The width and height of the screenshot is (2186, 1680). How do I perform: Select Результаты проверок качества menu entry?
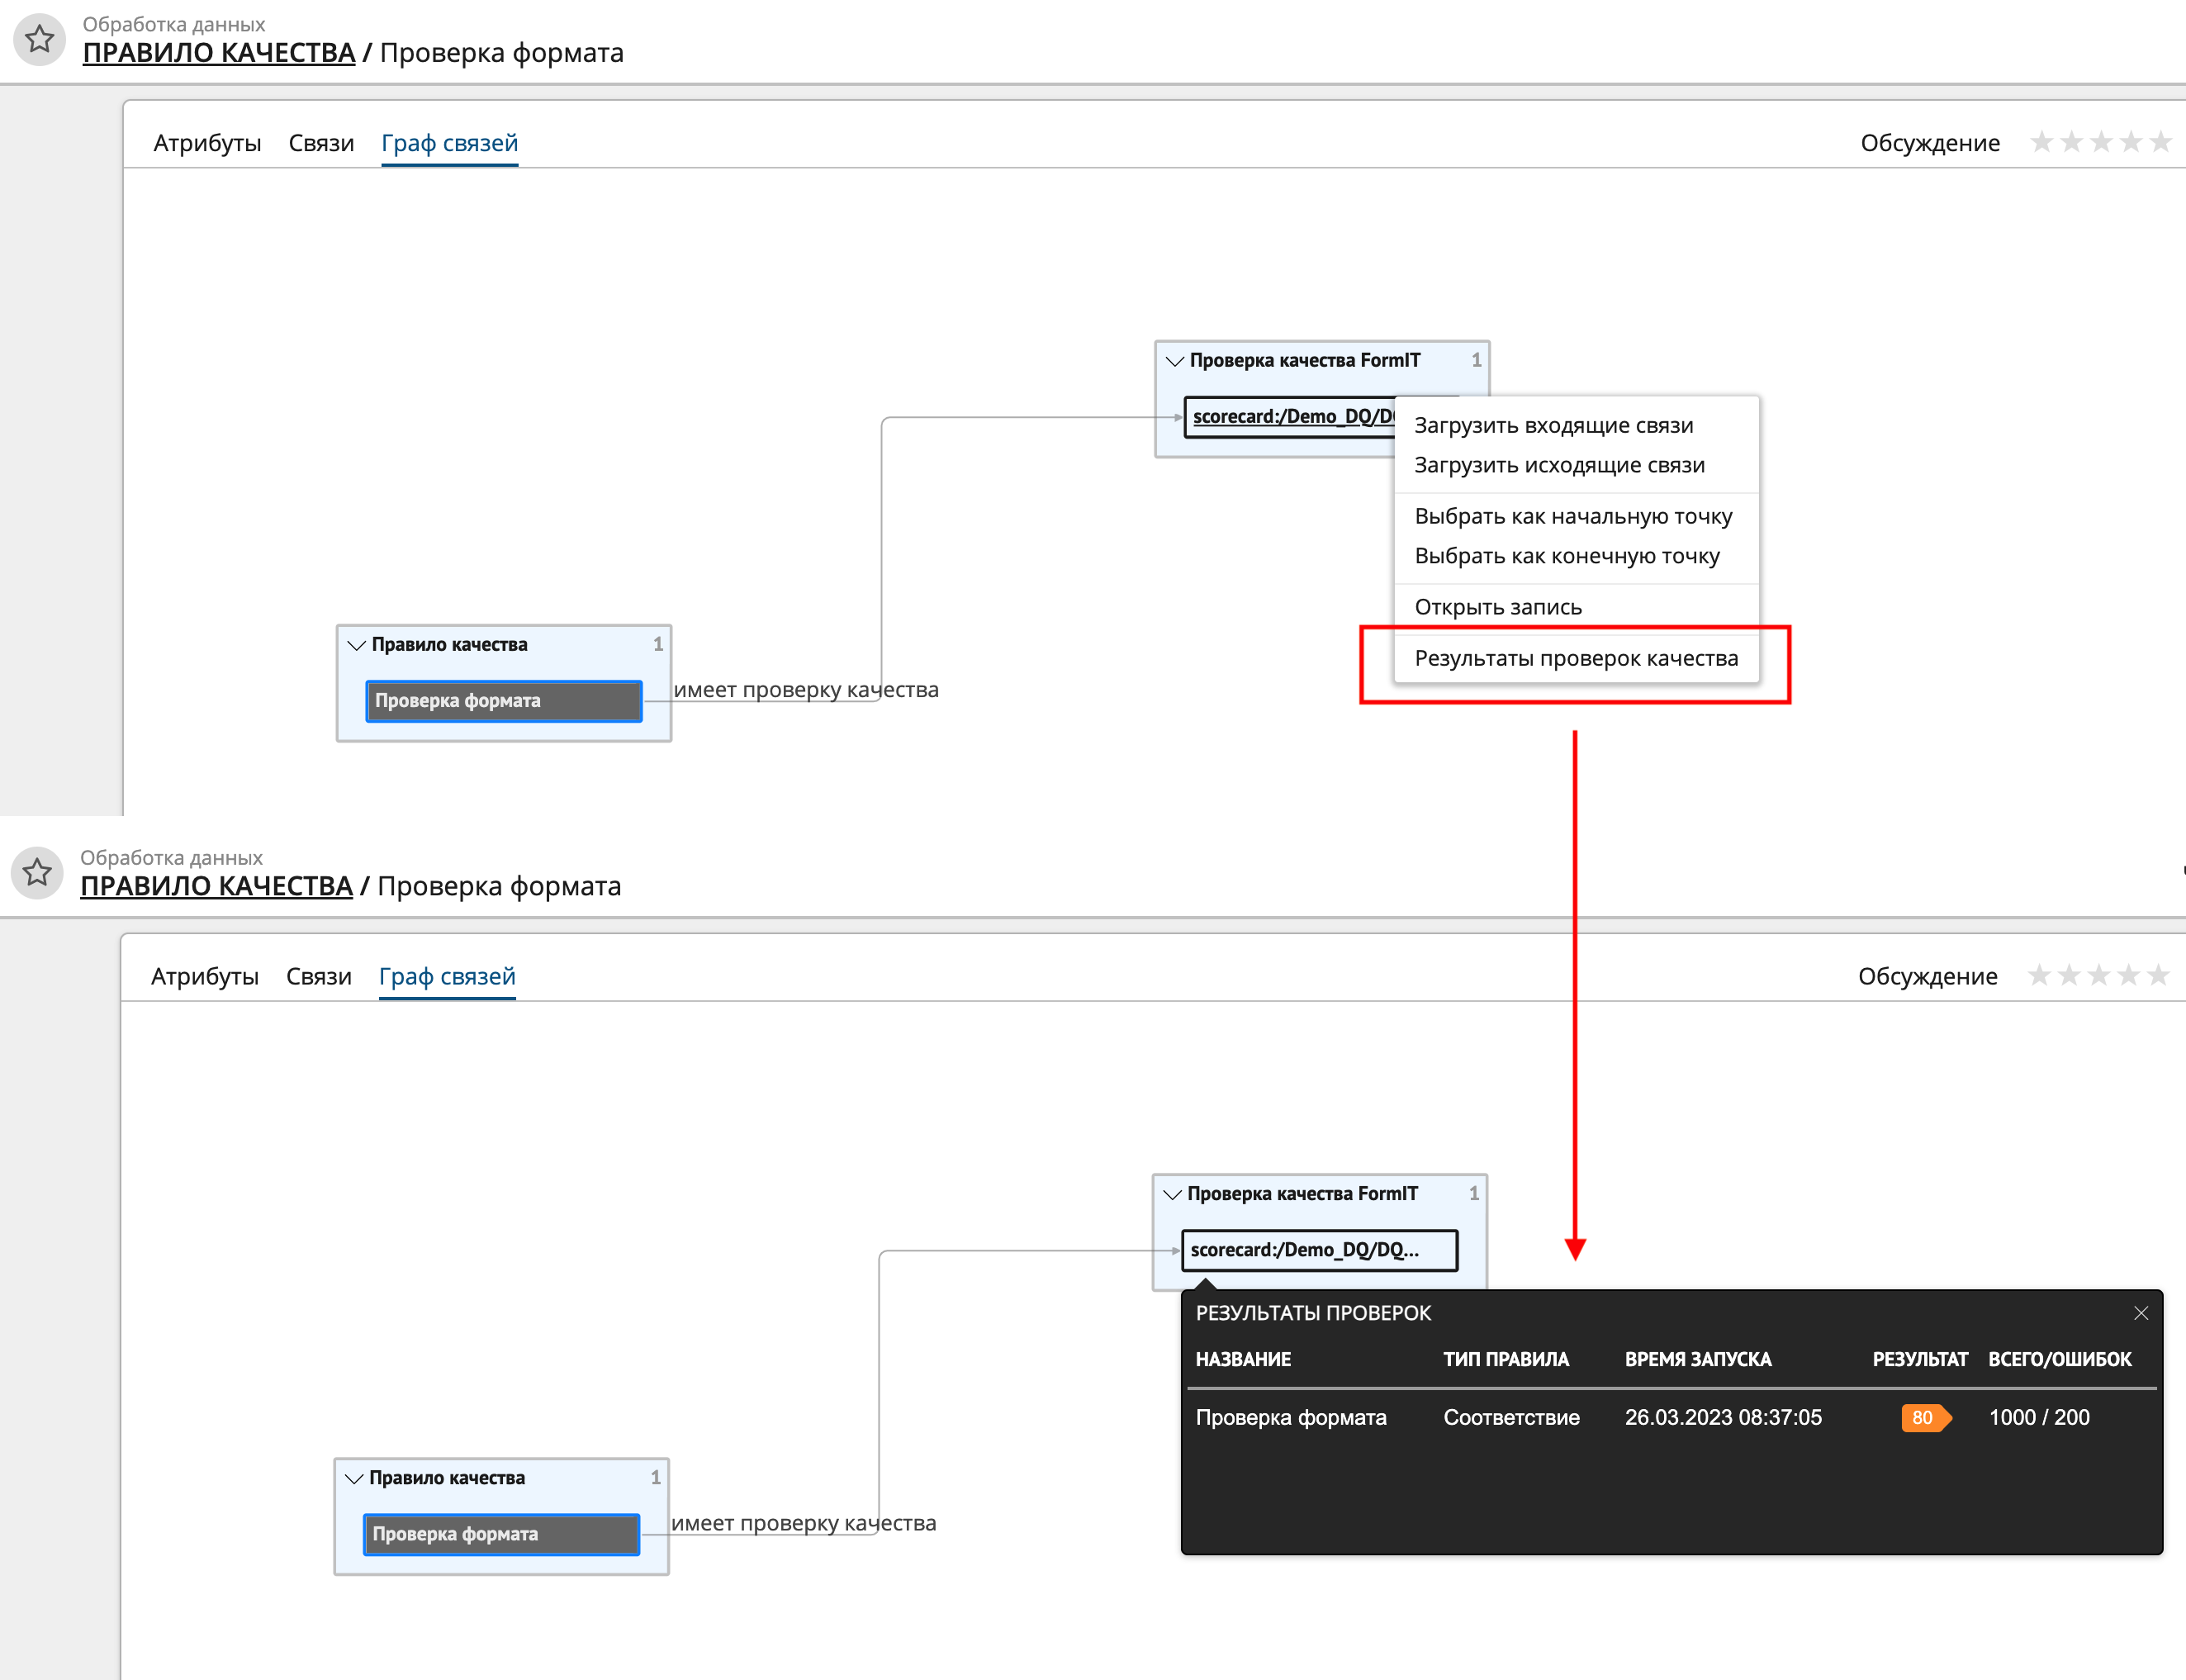tap(1575, 658)
